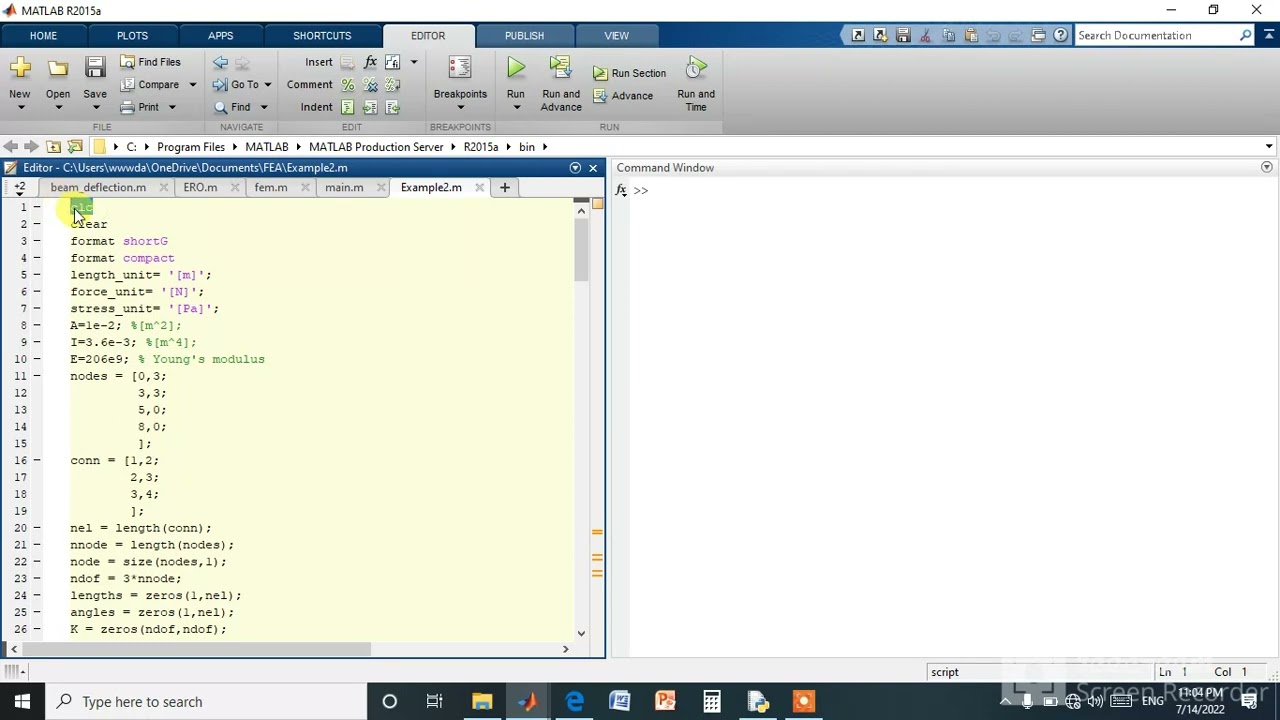The height and width of the screenshot is (720, 1280).
Task: Open the beam_deflection.m file tab
Action: click(x=98, y=187)
